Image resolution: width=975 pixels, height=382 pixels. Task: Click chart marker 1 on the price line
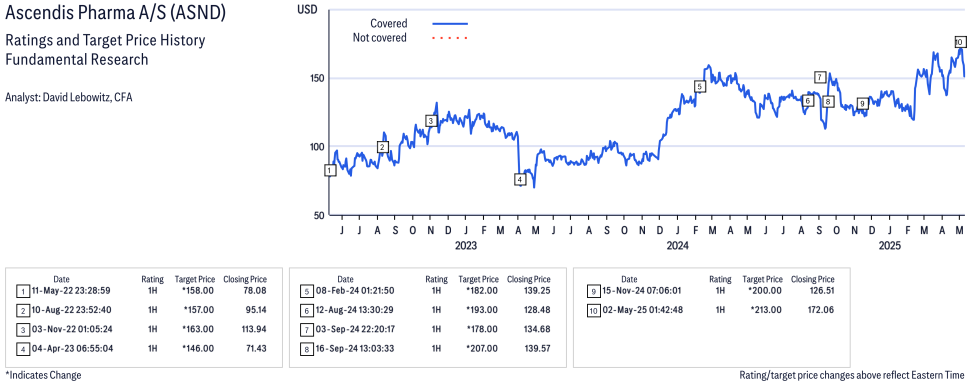[x=330, y=170]
